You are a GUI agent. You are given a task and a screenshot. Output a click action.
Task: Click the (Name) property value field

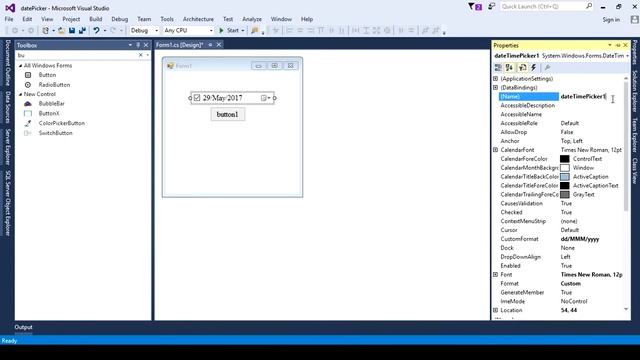coord(591,96)
